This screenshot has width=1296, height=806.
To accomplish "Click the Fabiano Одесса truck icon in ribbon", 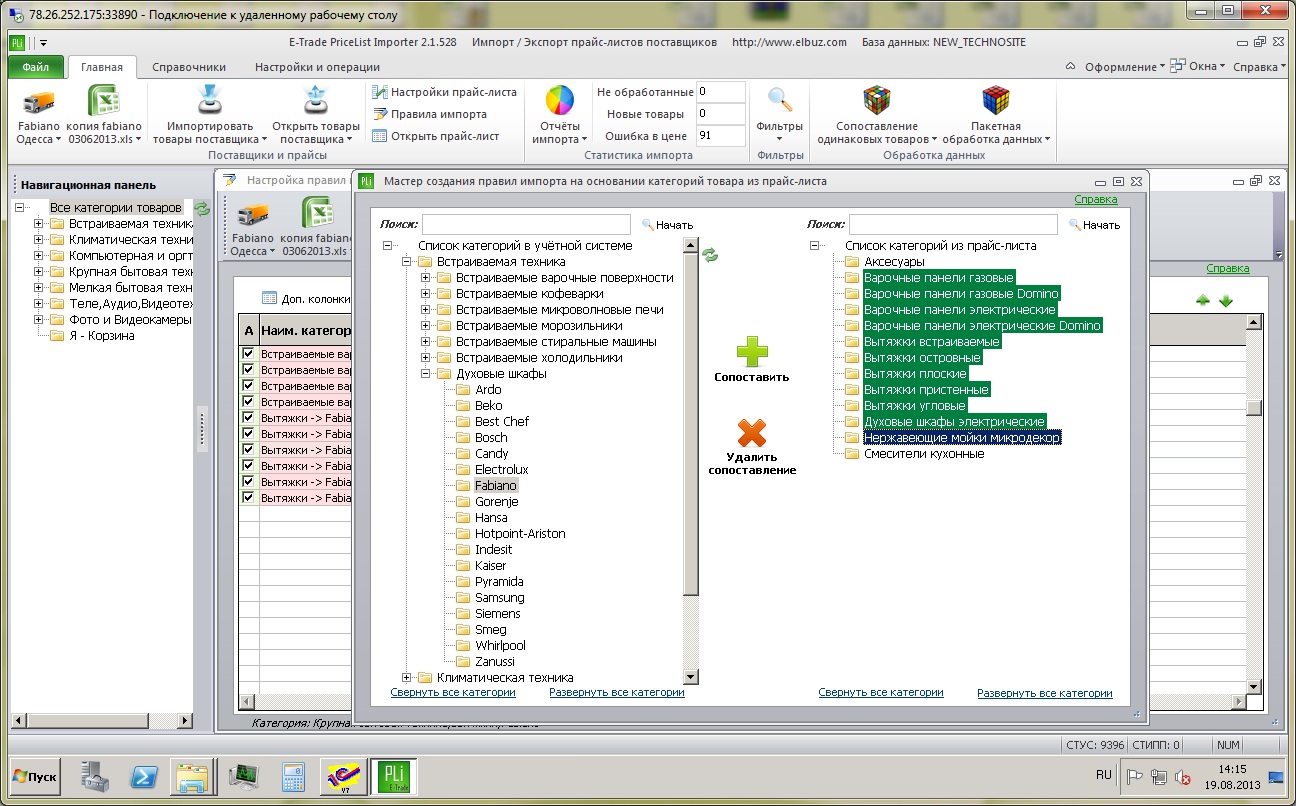I will [38, 102].
